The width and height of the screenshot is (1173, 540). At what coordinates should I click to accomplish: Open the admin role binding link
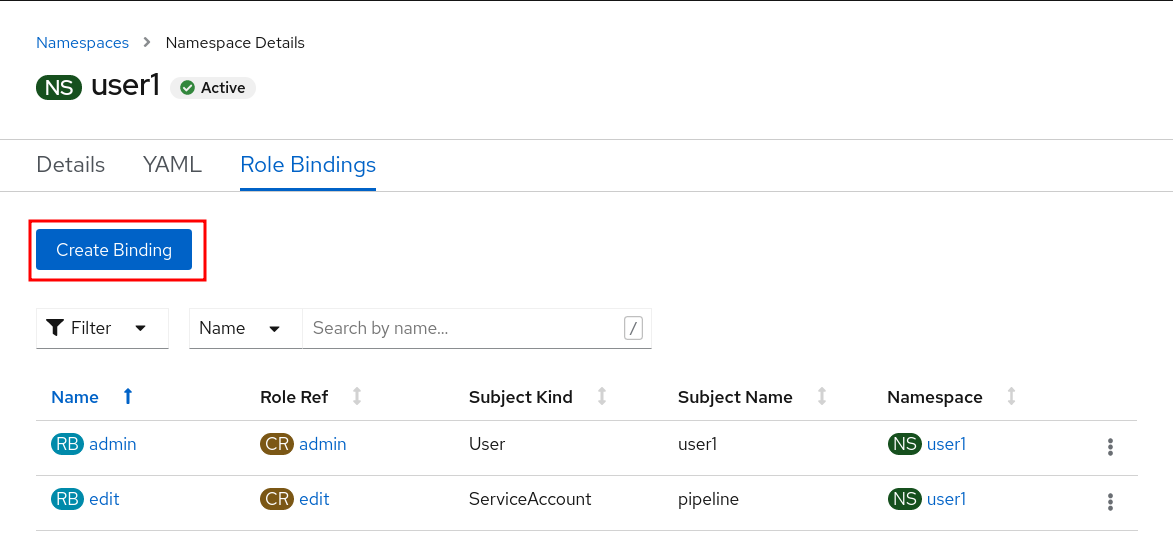tap(113, 444)
